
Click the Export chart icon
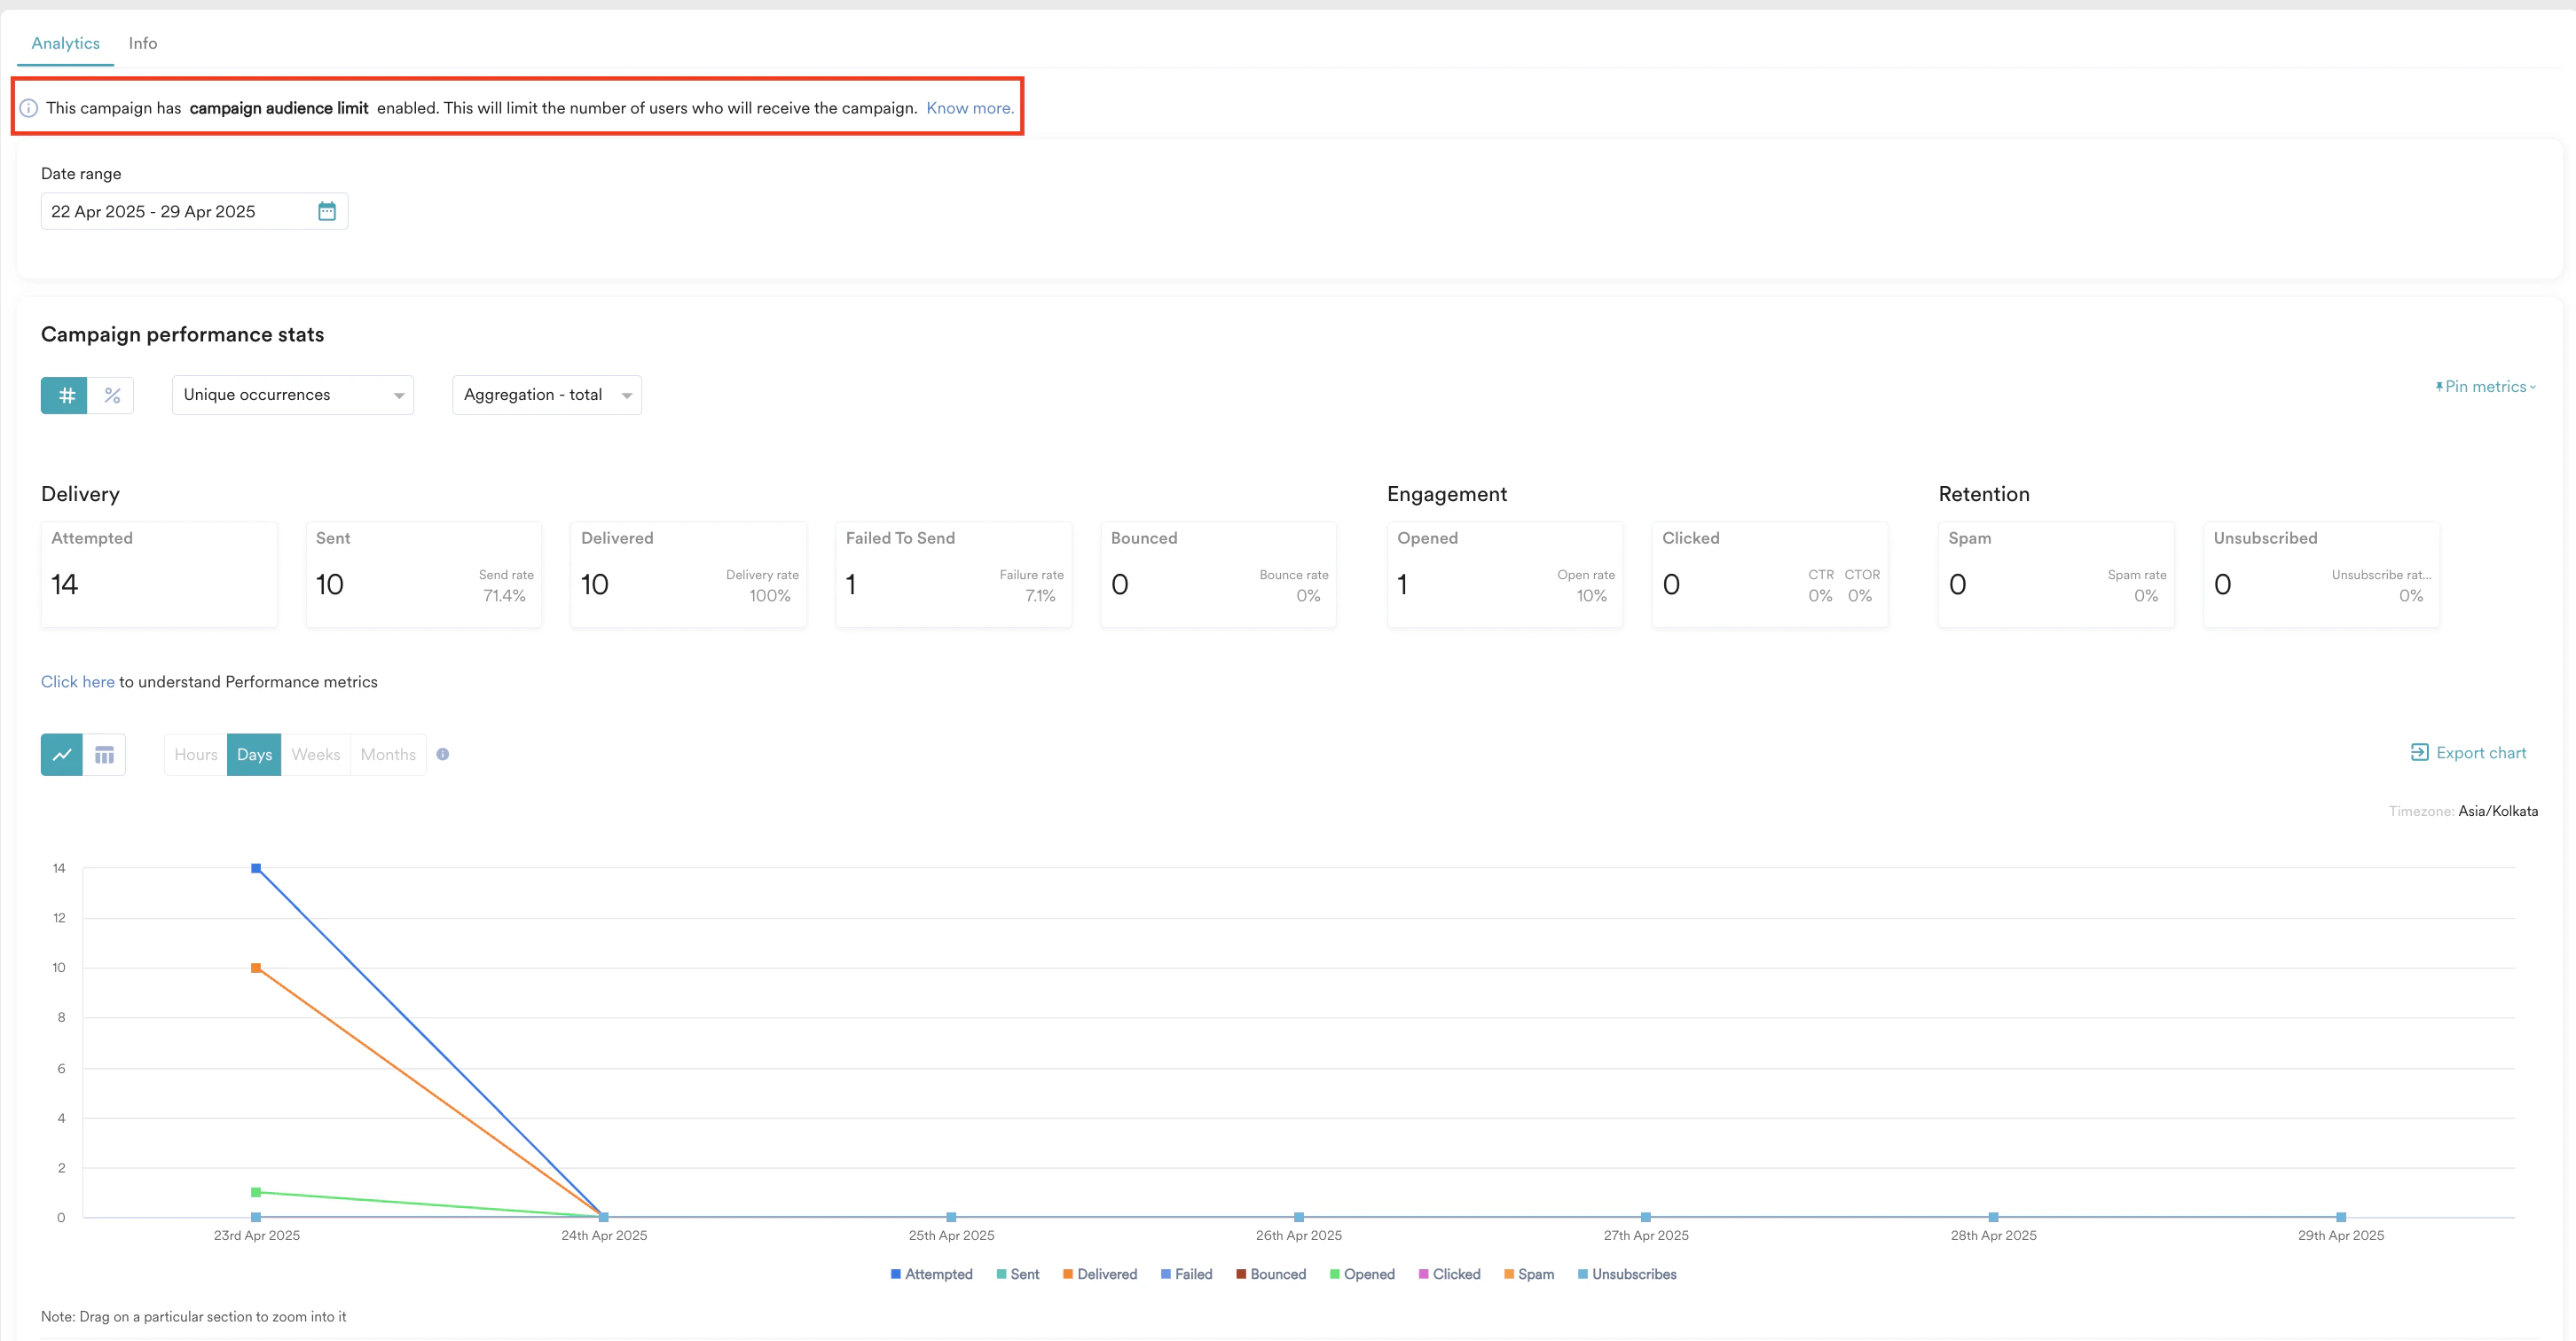point(2420,752)
